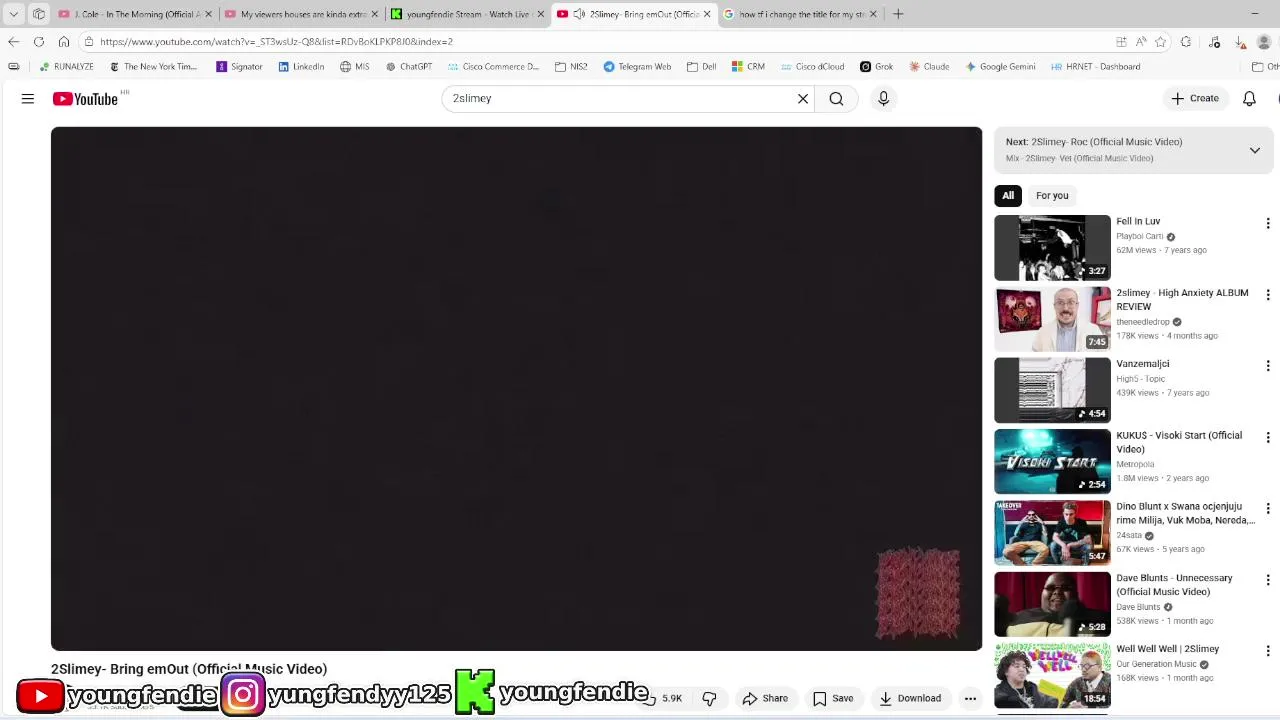Open theneedledrop channel name
Viewport: 1280px width, 720px height.
[x=1143, y=322]
